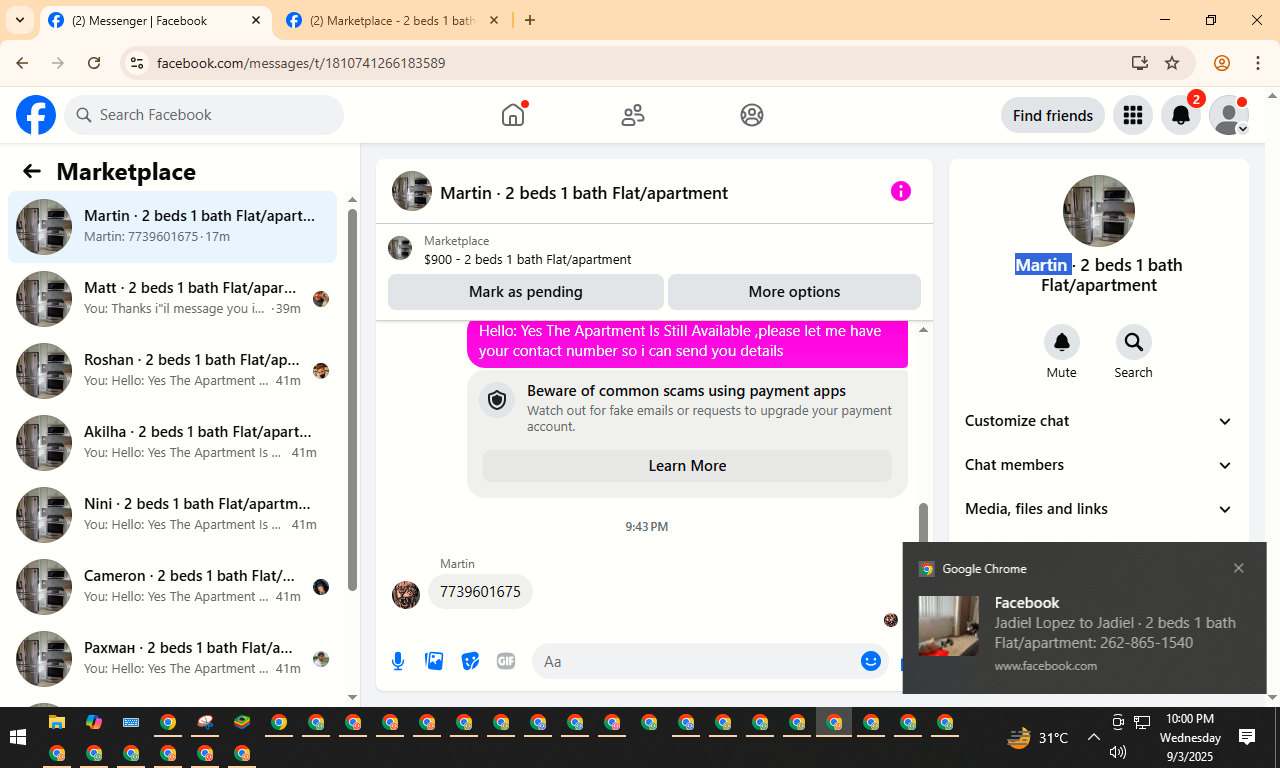
Task: Click the More options button
Action: [794, 292]
